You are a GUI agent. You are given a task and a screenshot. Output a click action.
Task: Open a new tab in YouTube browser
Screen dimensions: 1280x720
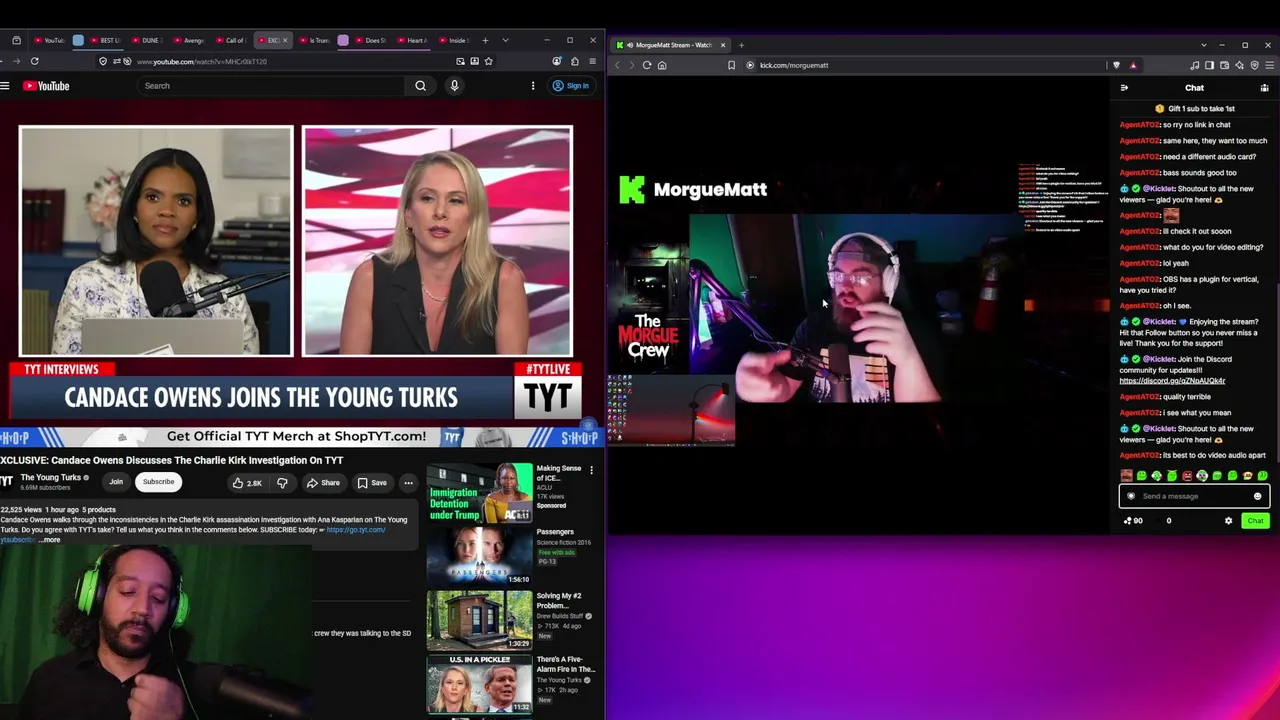coord(485,41)
